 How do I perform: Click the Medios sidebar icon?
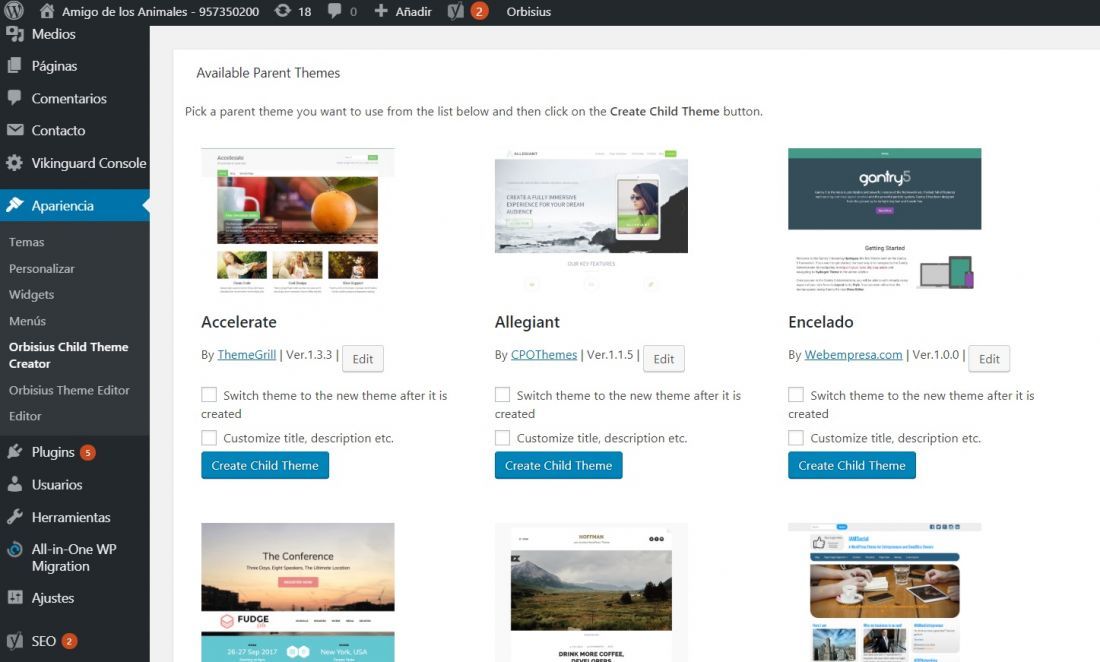(15, 34)
